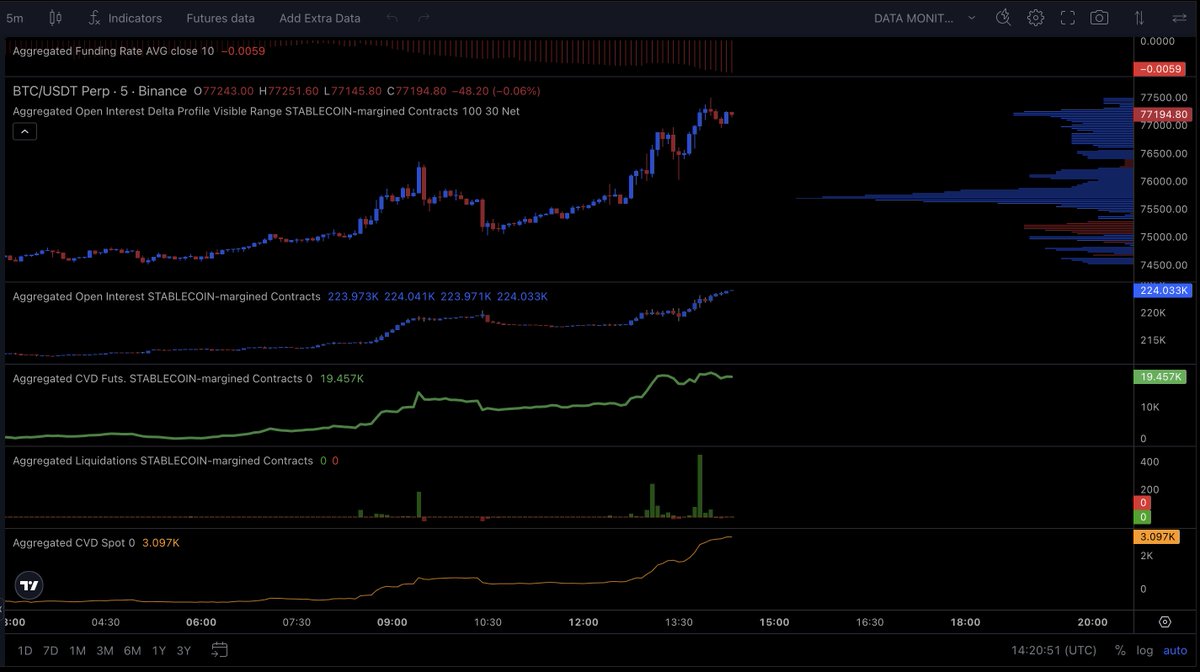Click the green 19.457K CVD label
Screen dimensions: 1200x672
(1160, 377)
